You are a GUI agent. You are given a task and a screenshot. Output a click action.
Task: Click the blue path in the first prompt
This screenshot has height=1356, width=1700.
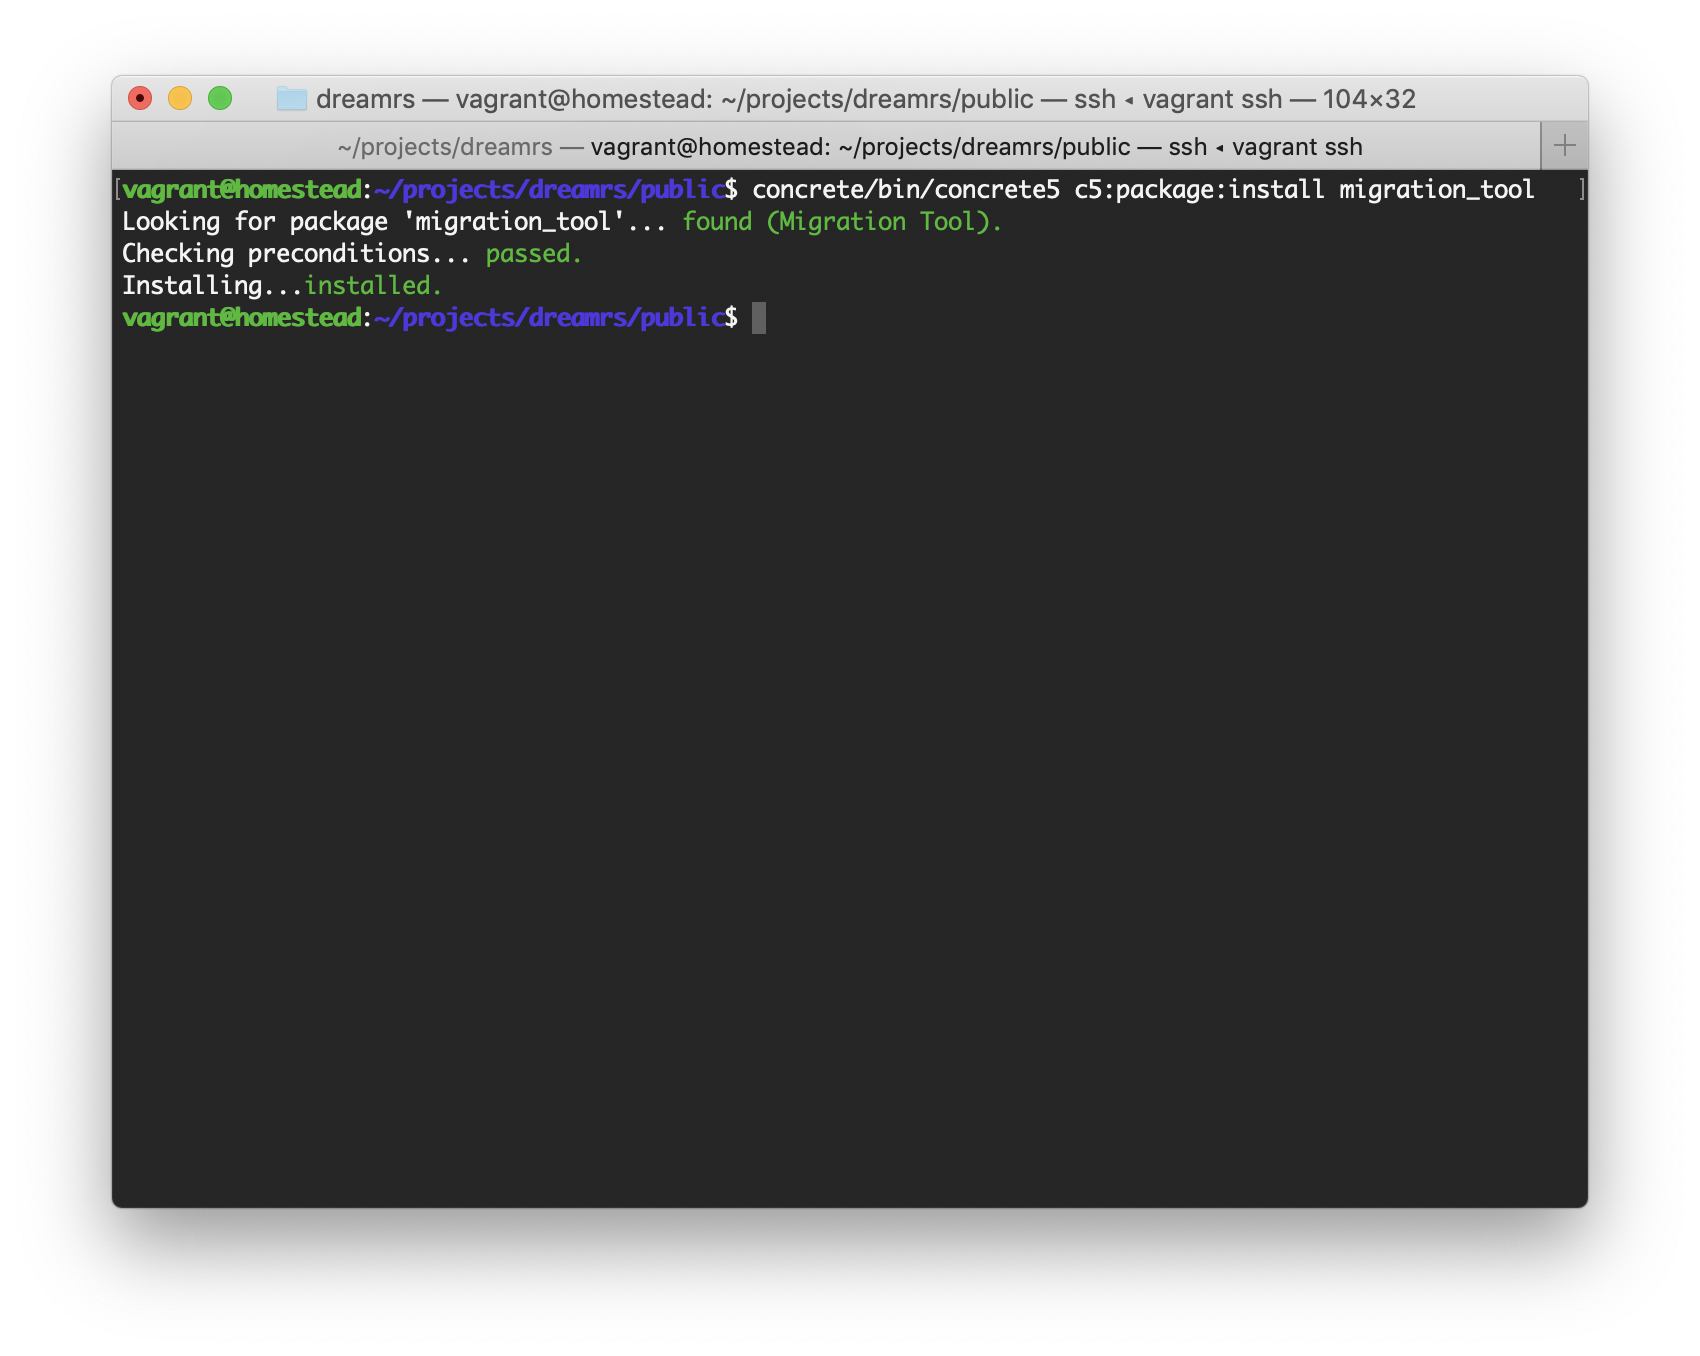[549, 190]
